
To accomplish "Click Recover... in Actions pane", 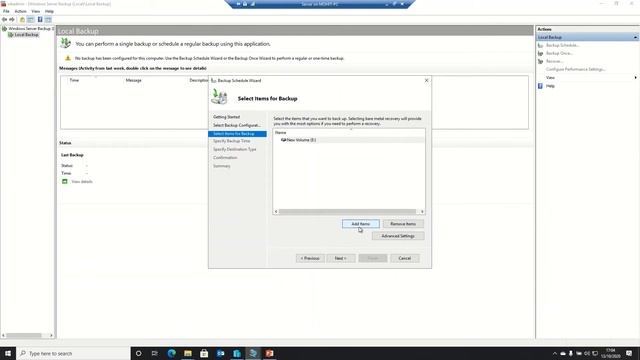I will (x=554, y=61).
